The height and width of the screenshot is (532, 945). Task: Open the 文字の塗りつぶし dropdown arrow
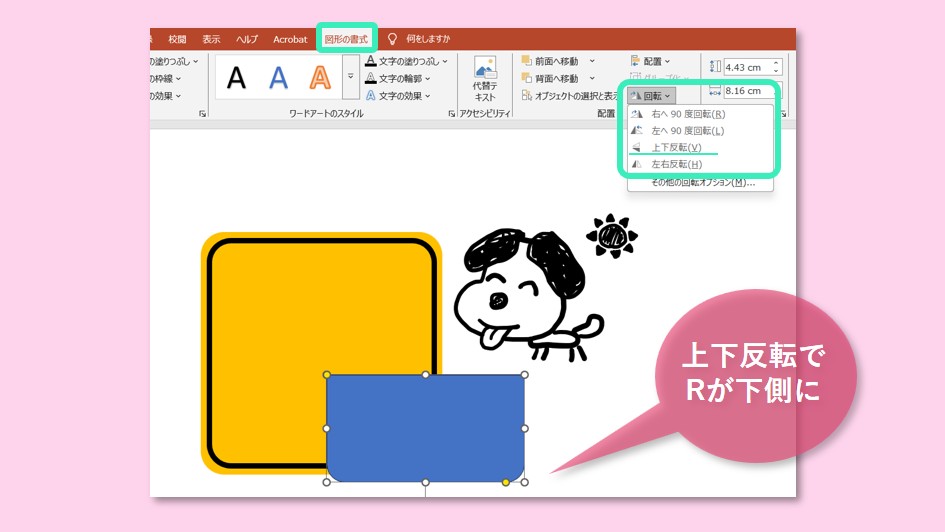tap(445, 61)
